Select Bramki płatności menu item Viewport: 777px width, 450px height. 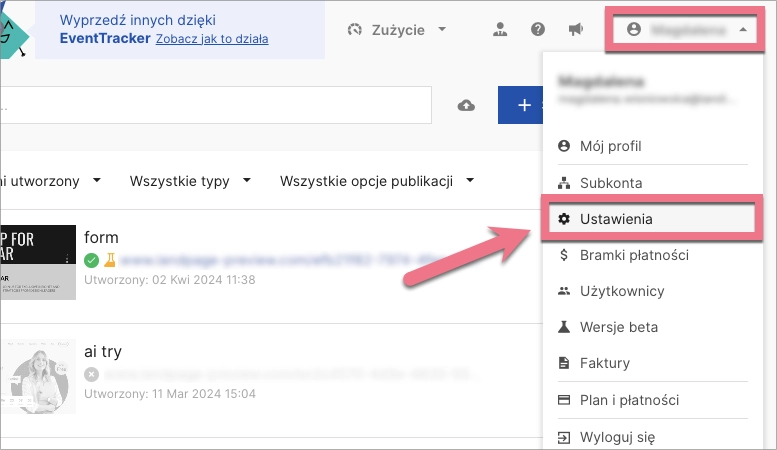[634, 255]
